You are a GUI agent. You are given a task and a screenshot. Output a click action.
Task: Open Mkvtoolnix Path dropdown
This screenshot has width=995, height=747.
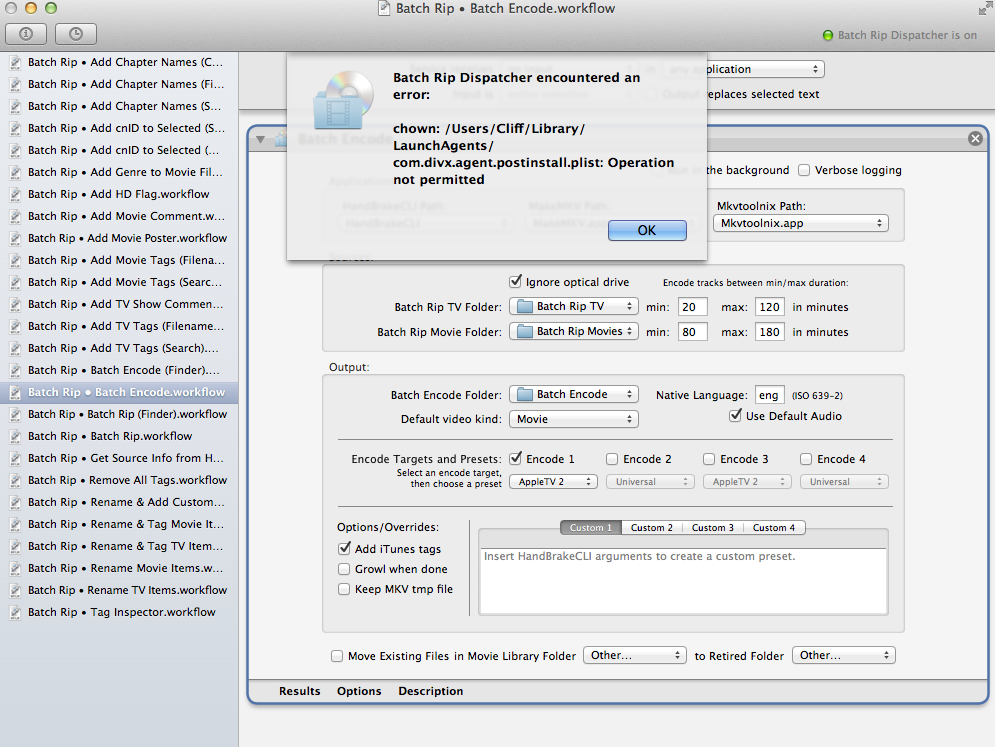[x=800, y=223]
